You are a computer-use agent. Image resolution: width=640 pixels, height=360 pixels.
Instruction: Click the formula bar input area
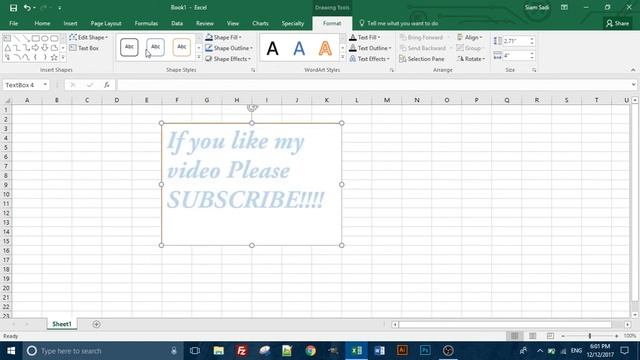coord(373,85)
